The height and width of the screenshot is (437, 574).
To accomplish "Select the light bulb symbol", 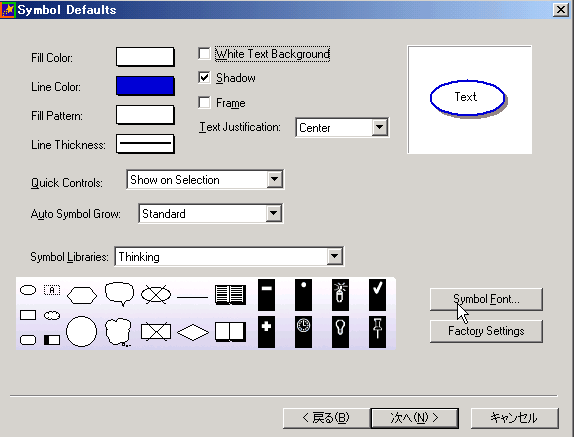I will point(340,332).
